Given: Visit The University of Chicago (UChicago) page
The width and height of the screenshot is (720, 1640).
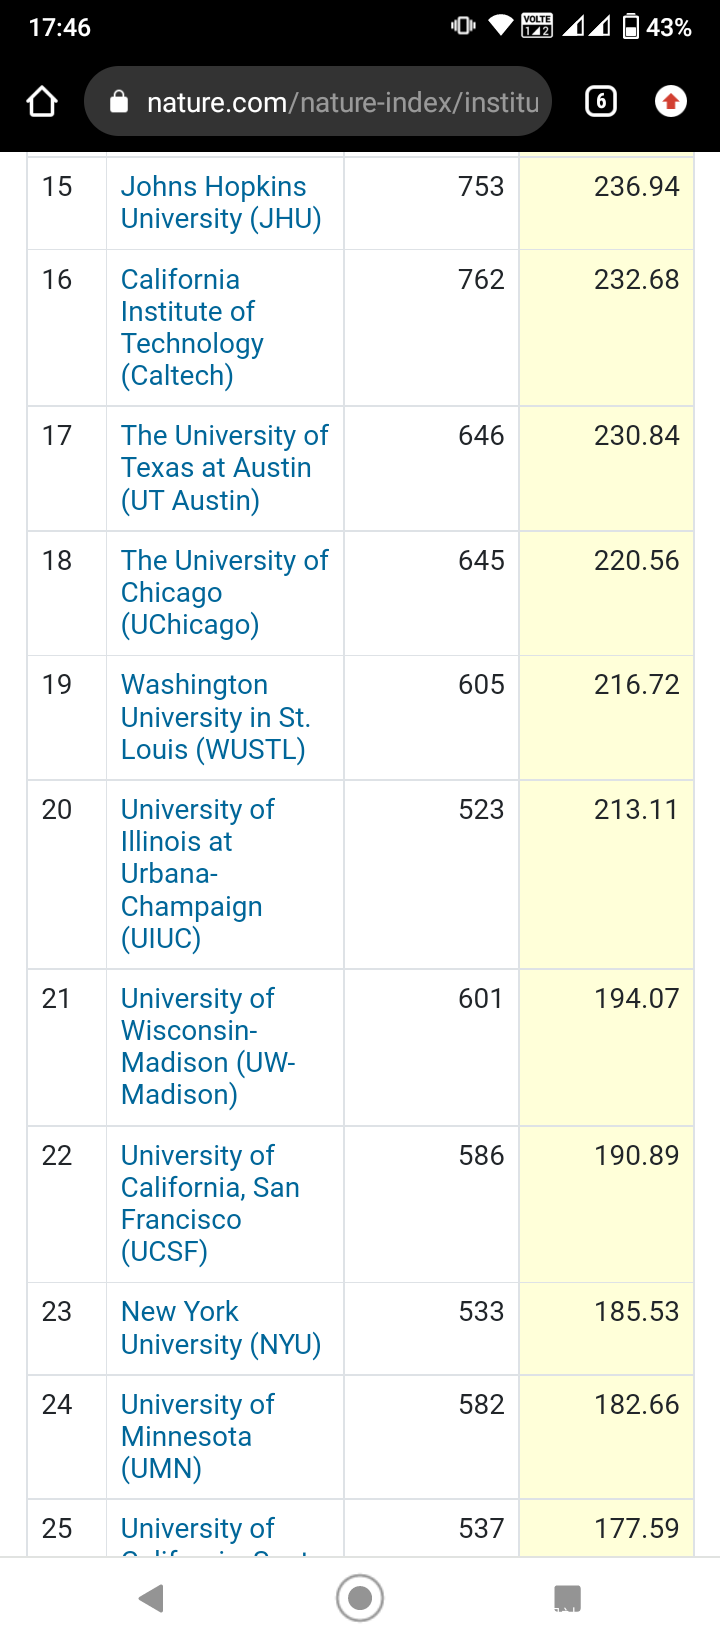Looking at the screenshot, I should coord(224,592).
